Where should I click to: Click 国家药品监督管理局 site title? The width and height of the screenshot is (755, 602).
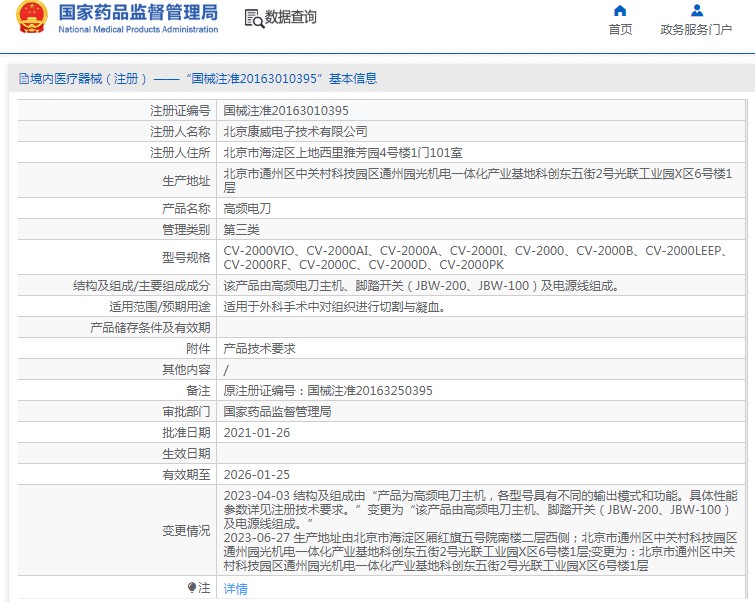[x=138, y=13]
